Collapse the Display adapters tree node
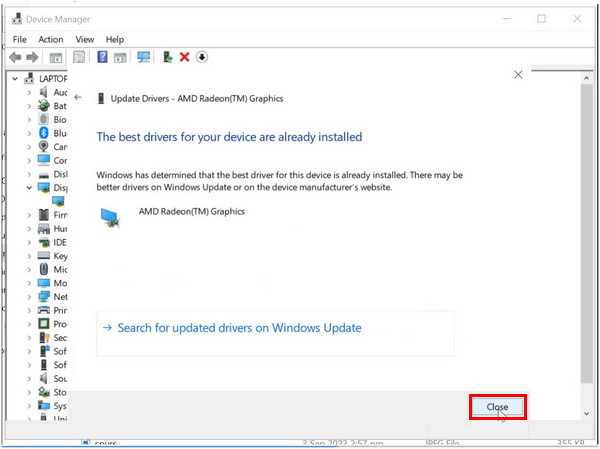This screenshot has width=600, height=449. [x=29, y=187]
